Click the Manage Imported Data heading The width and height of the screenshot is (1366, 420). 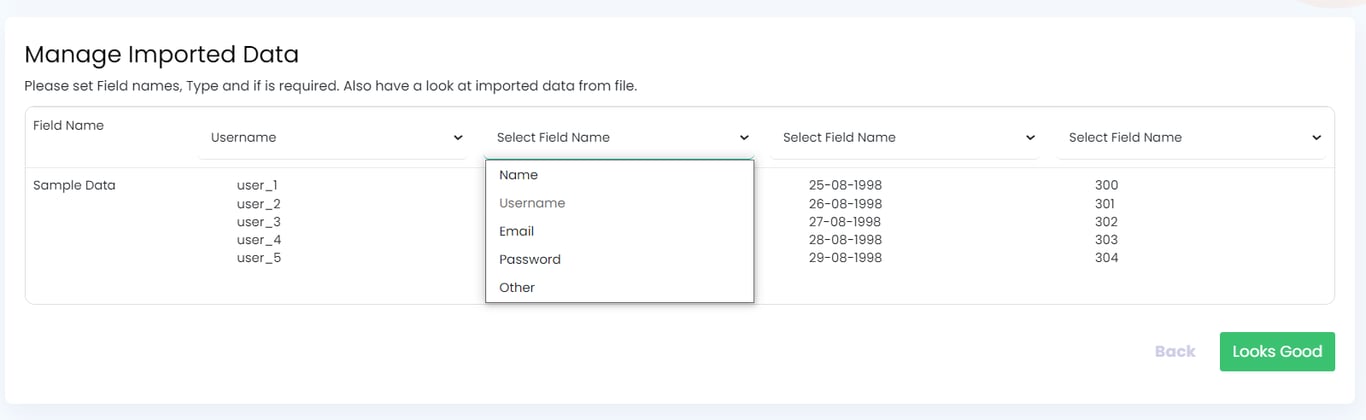[x=162, y=54]
